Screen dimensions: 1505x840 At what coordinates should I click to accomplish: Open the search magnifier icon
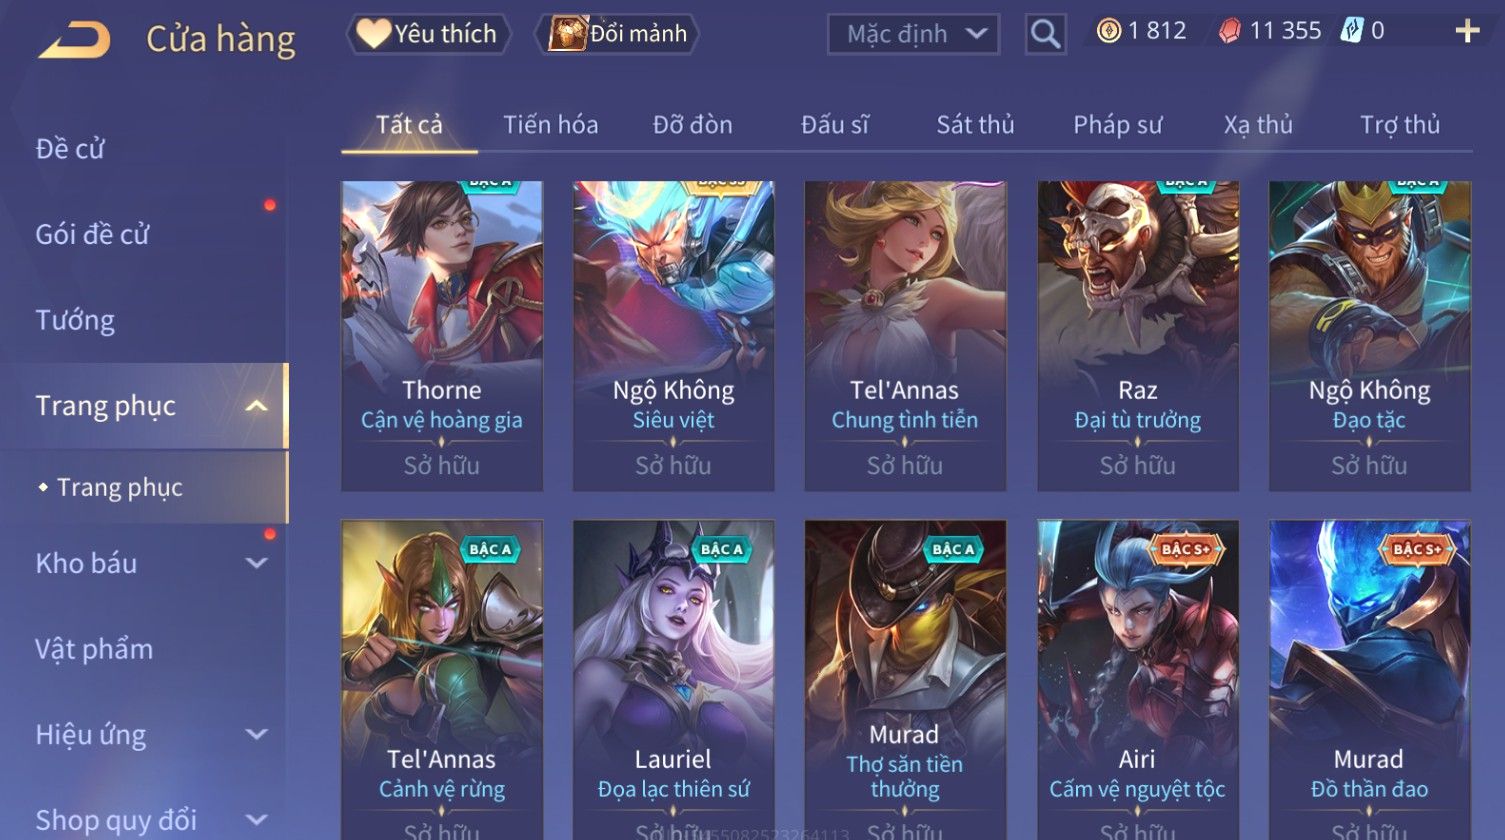pos(1045,34)
